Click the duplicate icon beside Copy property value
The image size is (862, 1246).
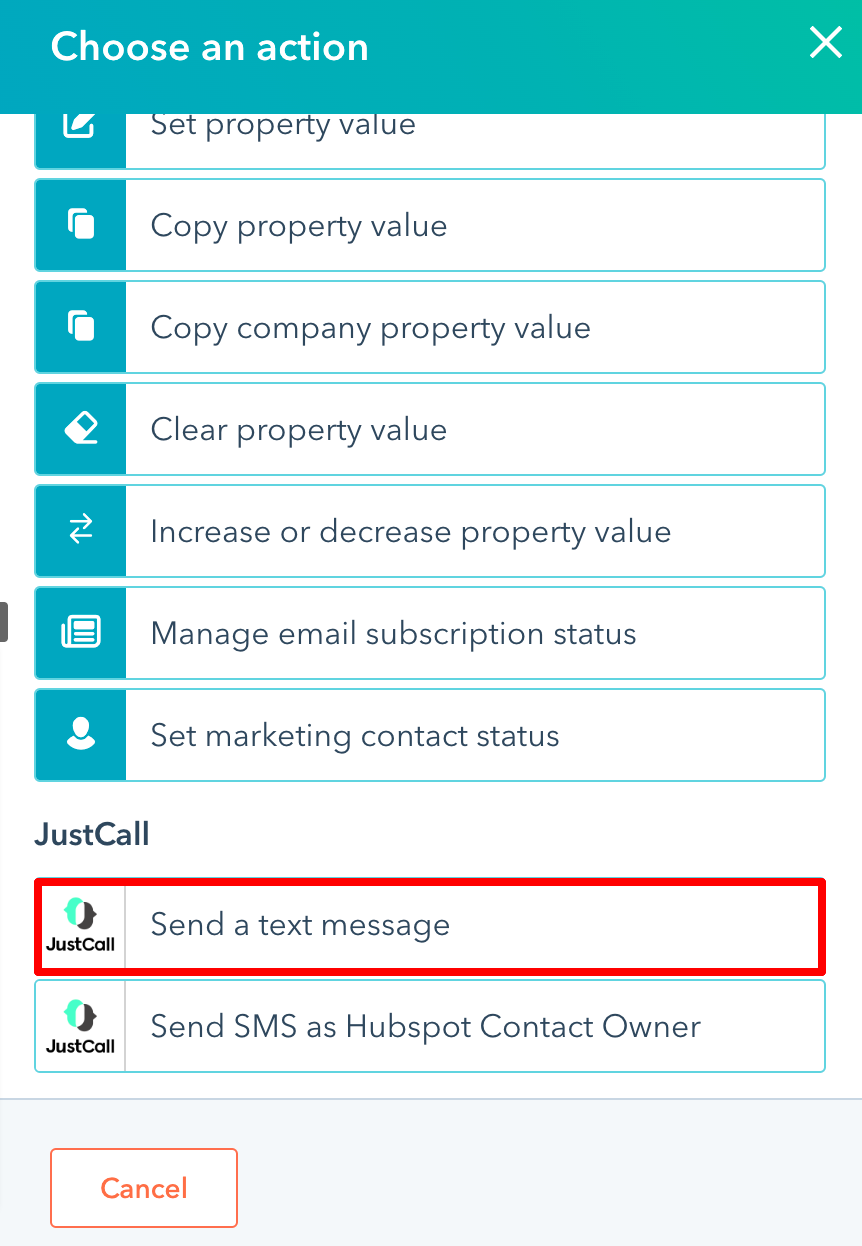[x=80, y=225]
